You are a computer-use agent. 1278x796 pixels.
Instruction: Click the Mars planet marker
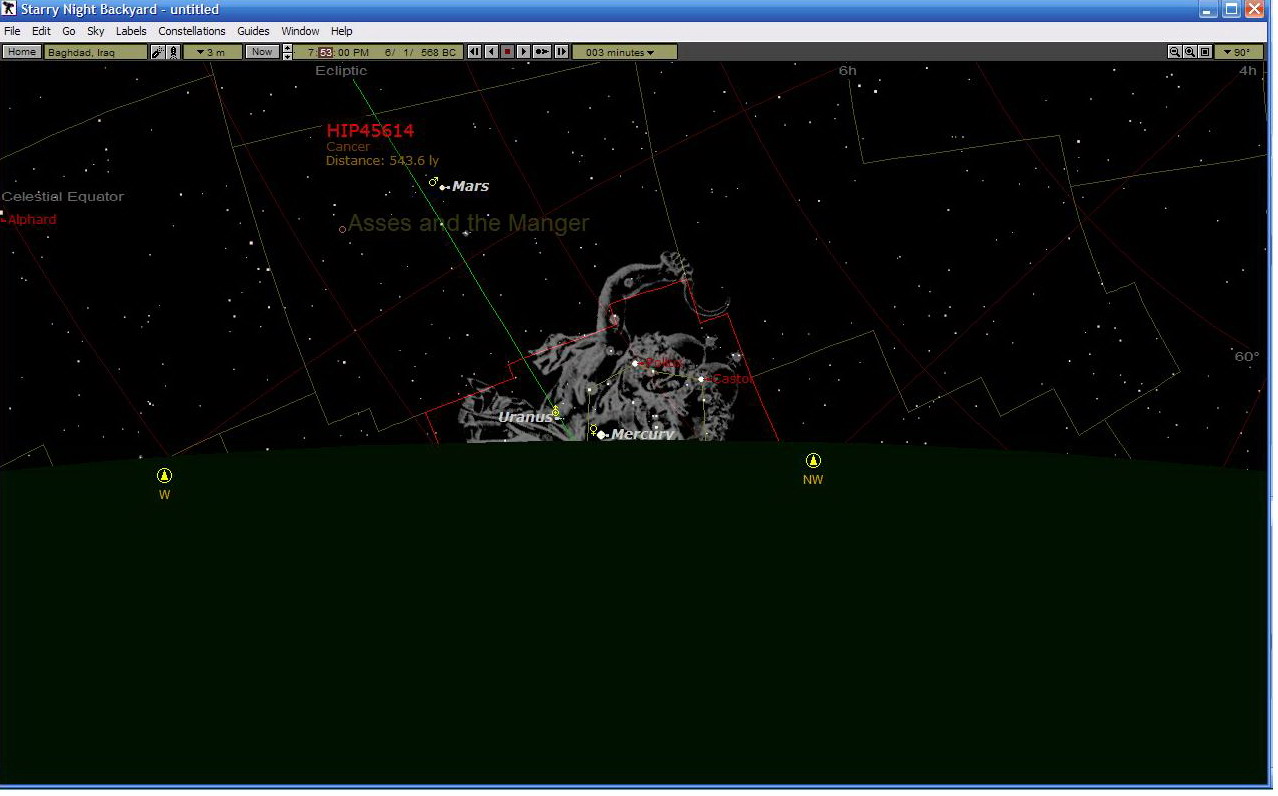[x=441, y=186]
